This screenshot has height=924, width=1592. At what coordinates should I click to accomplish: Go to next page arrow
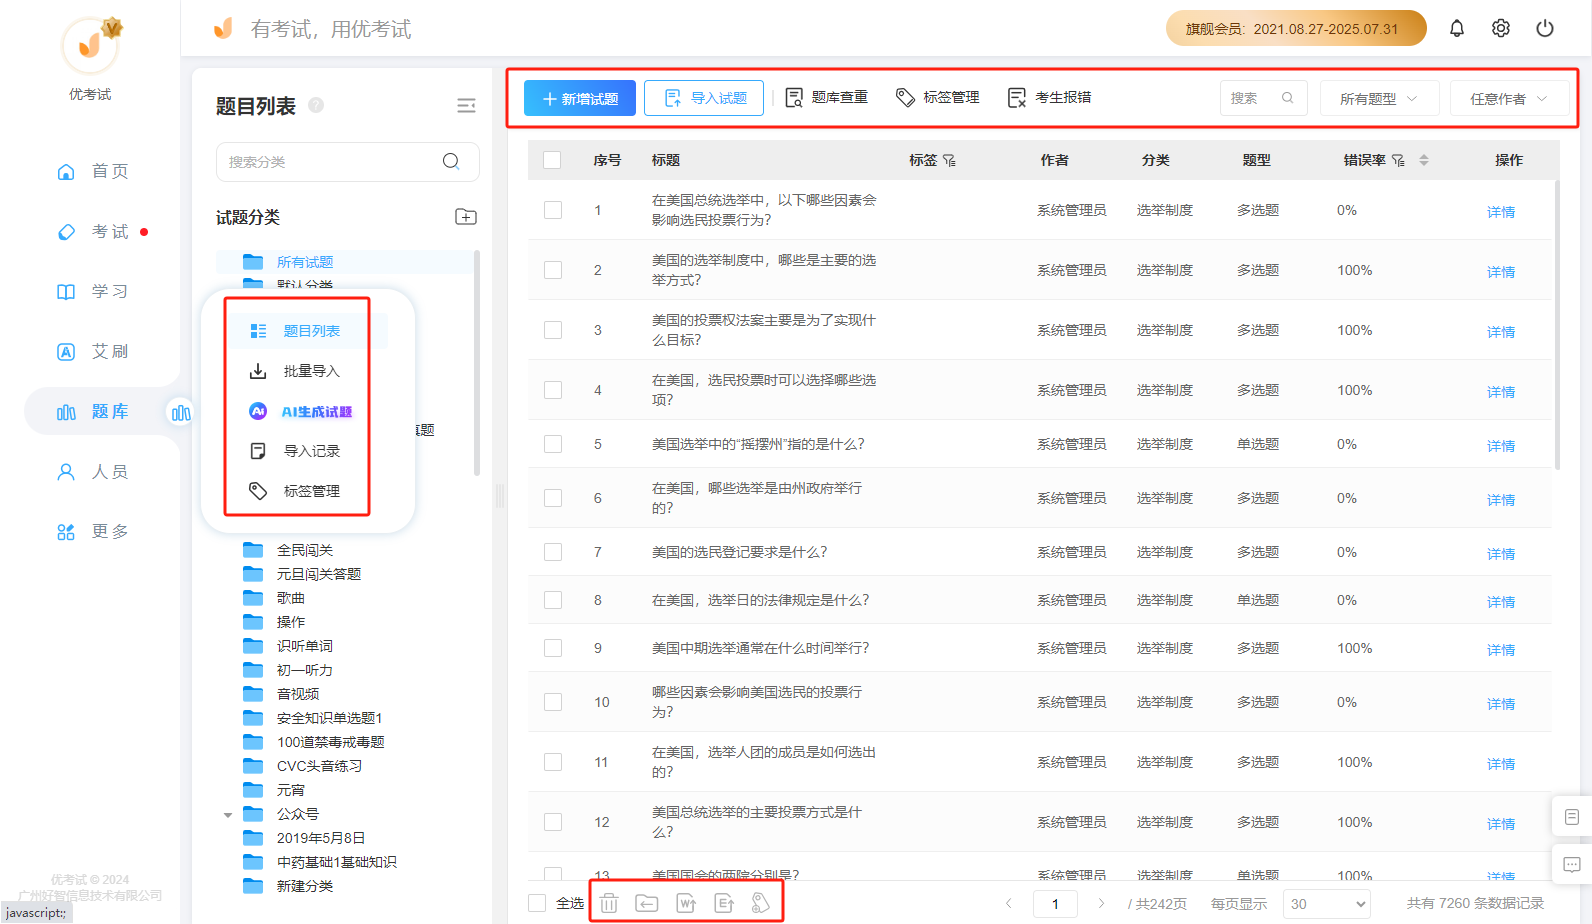coord(1101,903)
